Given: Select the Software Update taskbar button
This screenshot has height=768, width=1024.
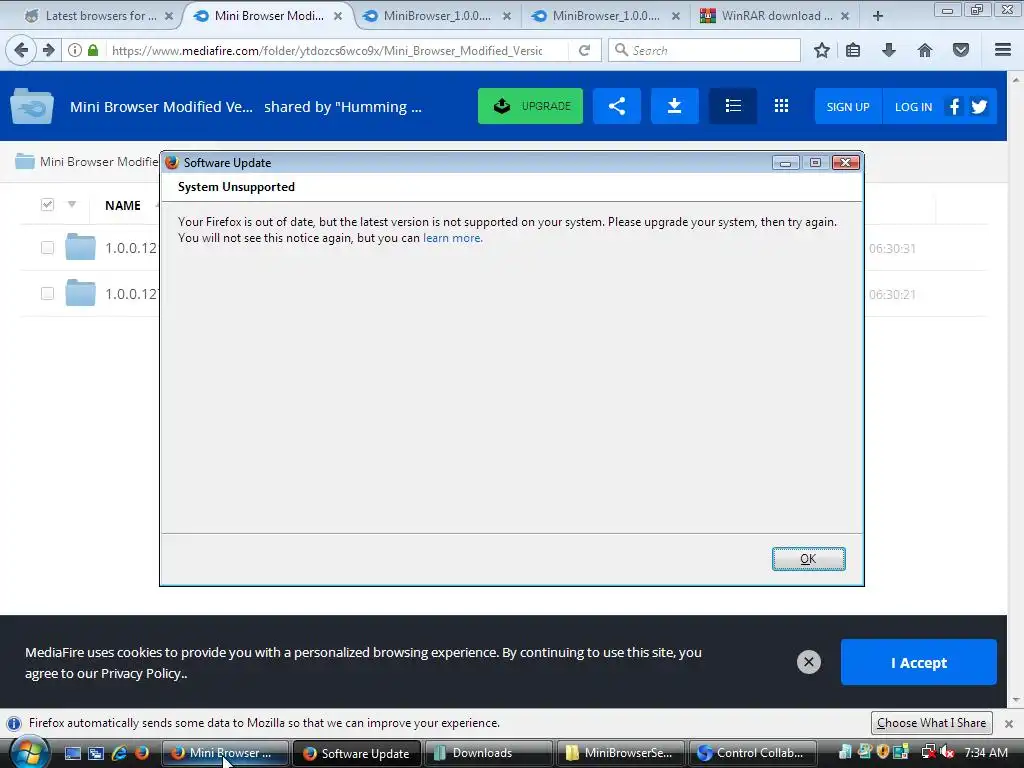Looking at the screenshot, I should tap(357, 753).
